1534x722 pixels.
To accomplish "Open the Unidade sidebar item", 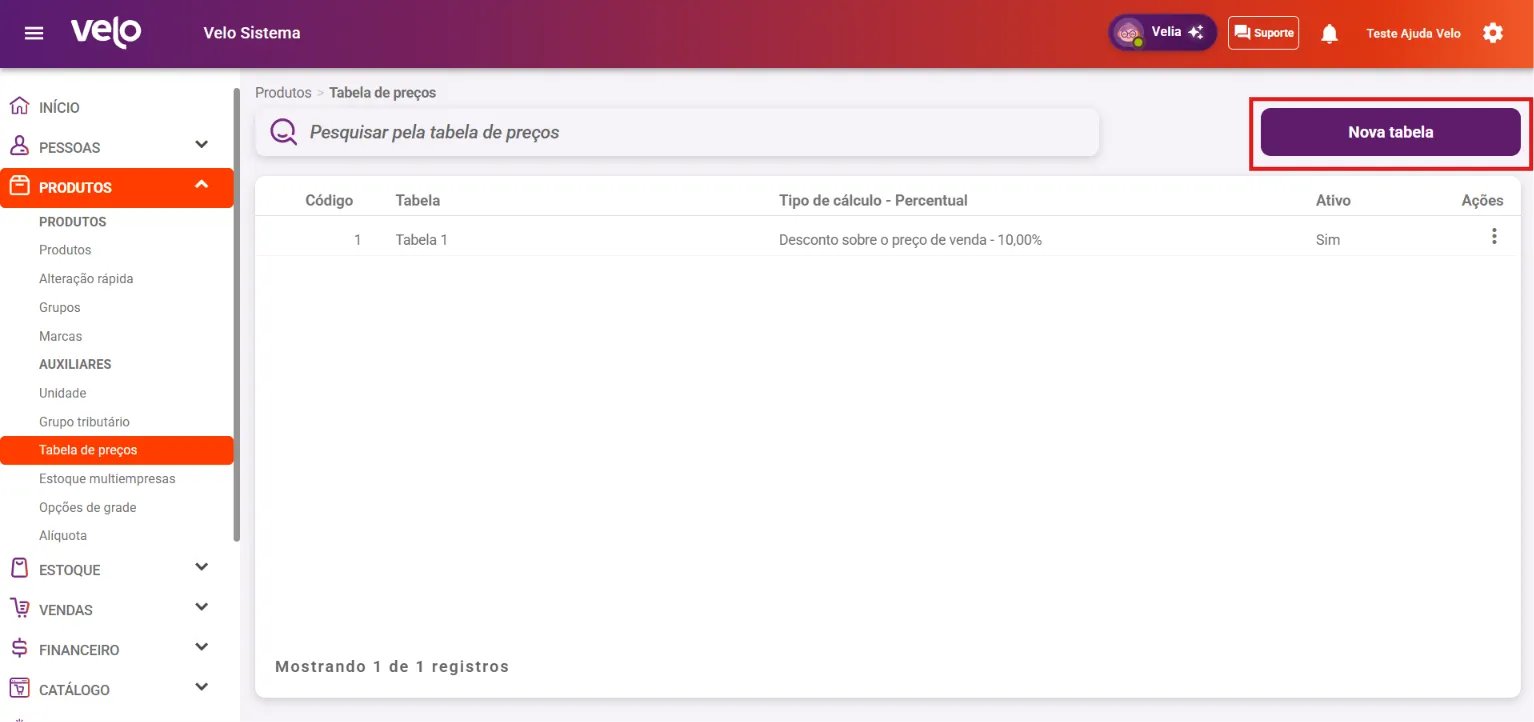I will coord(63,394).
